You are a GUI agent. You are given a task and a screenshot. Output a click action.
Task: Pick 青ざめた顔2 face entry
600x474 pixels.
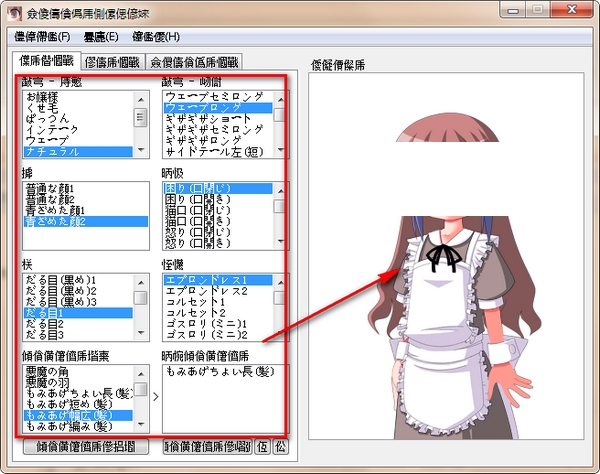tap(86, 221)
